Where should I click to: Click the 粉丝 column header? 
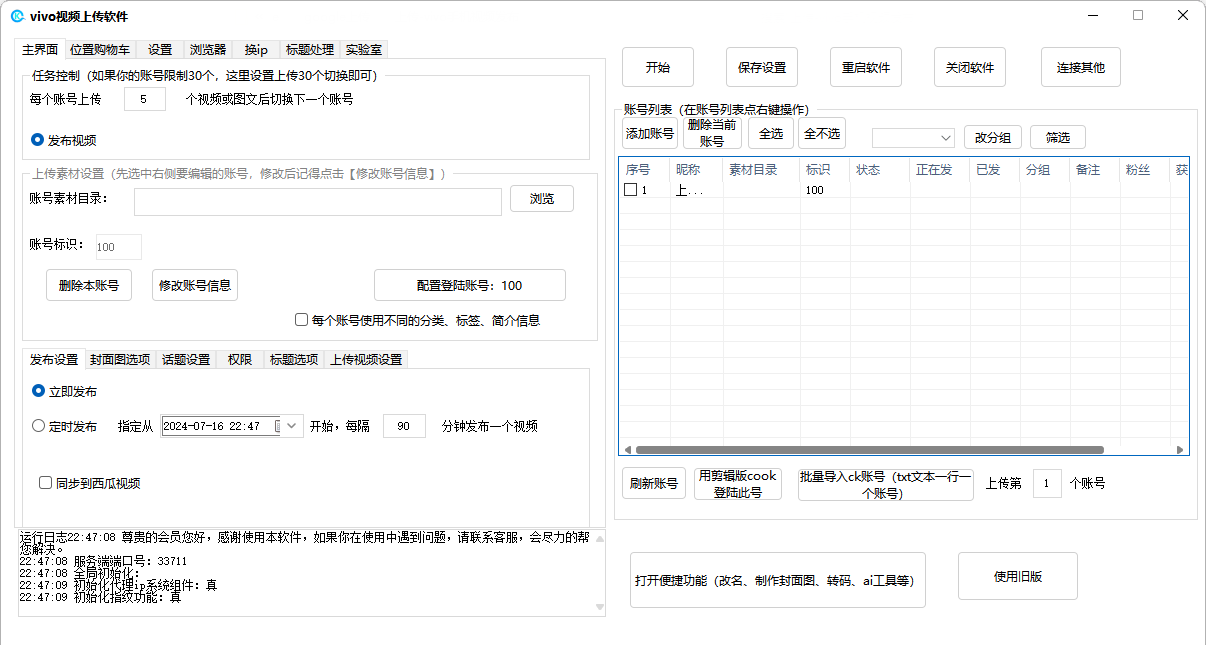pyautogui.click(x=1144, y=170)
